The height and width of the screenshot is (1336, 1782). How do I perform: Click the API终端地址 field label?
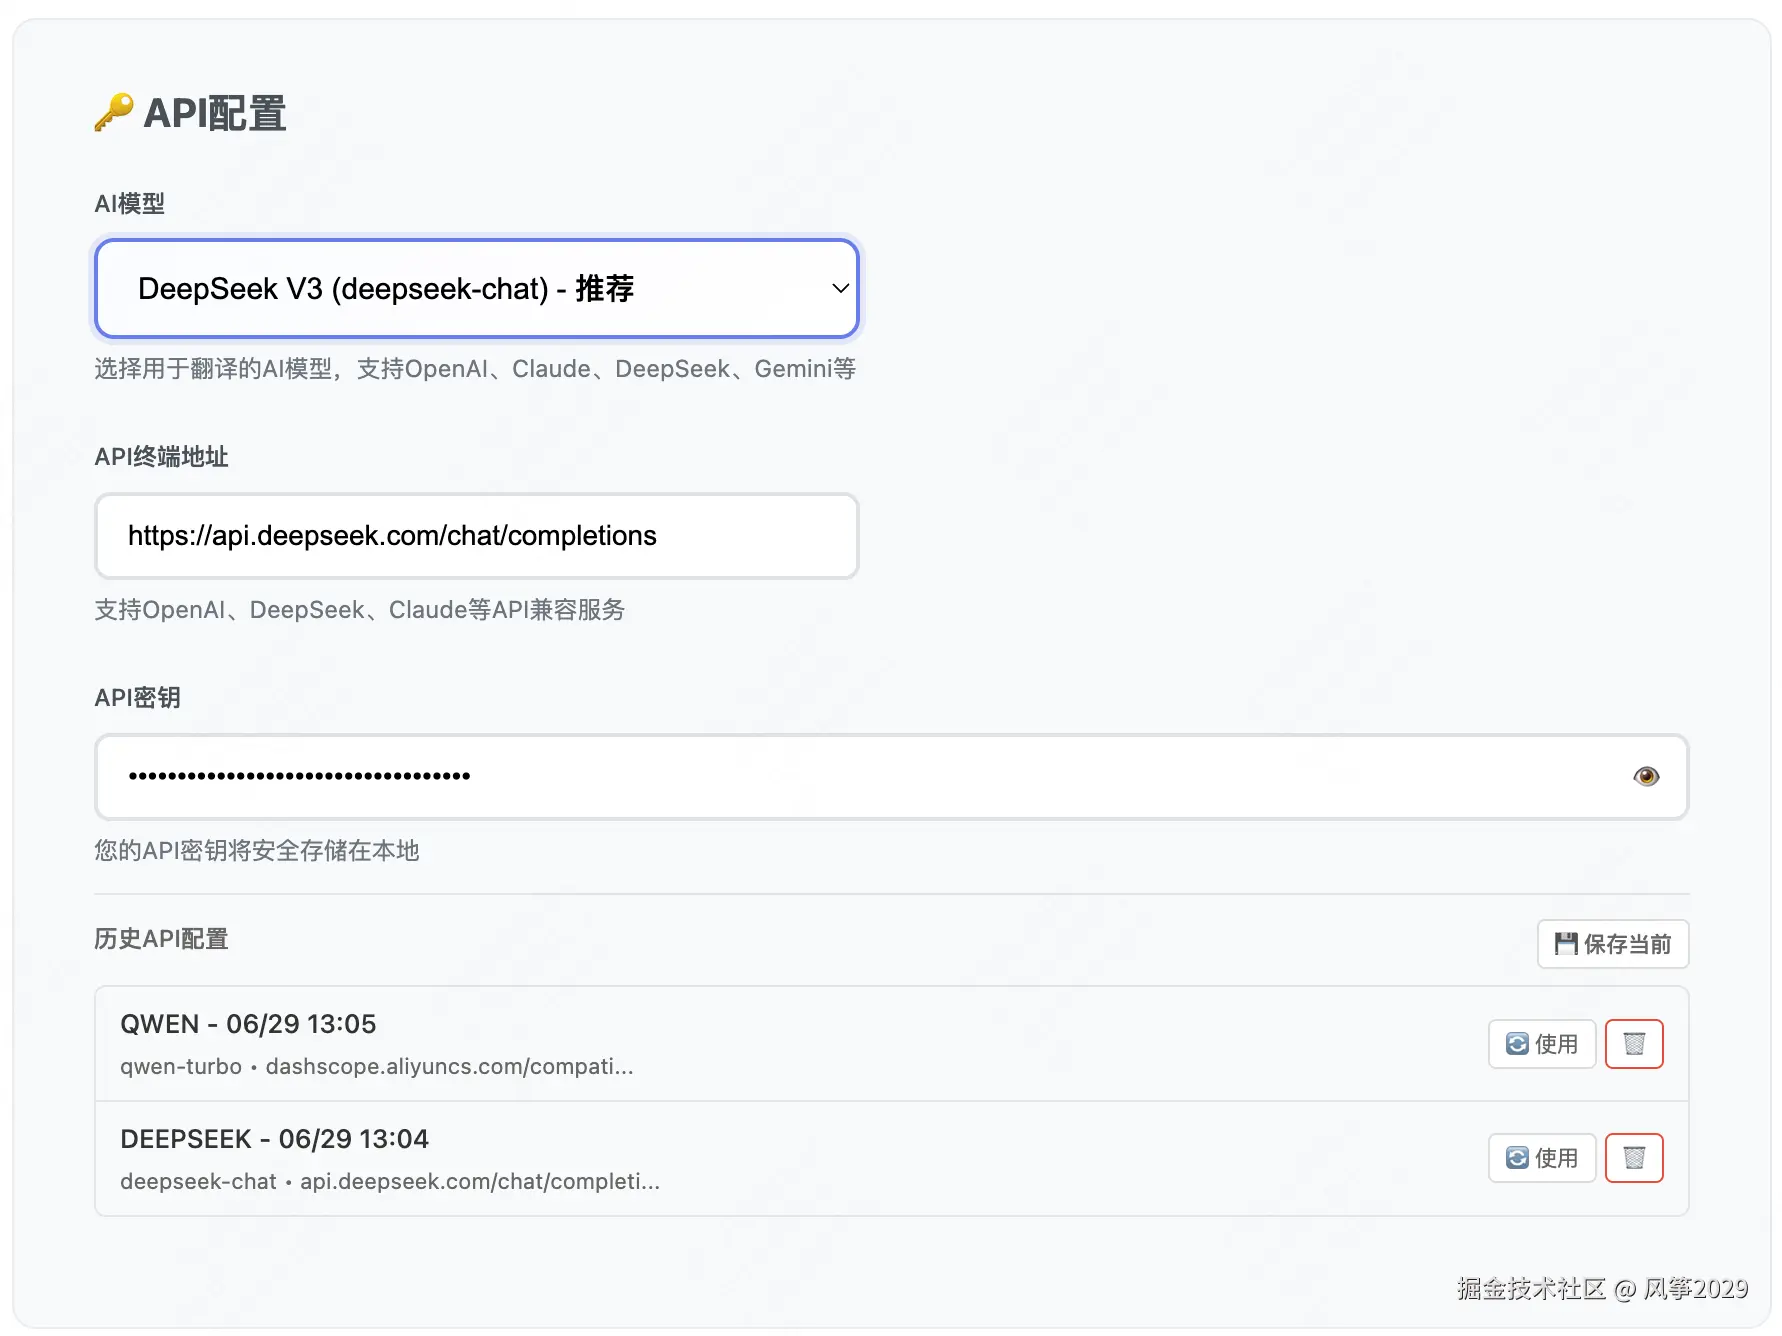coord(161,457)
